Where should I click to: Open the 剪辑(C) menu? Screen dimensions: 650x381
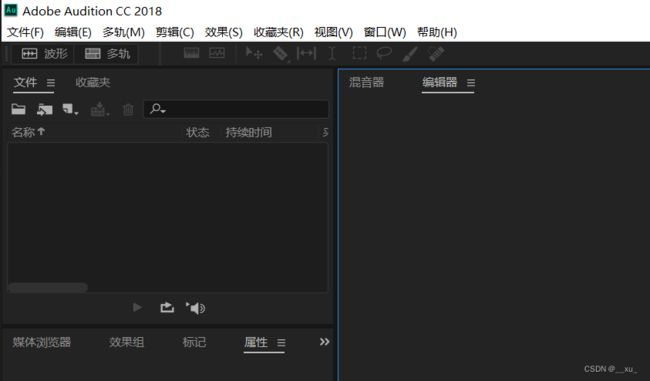click(x=175, y=32)
